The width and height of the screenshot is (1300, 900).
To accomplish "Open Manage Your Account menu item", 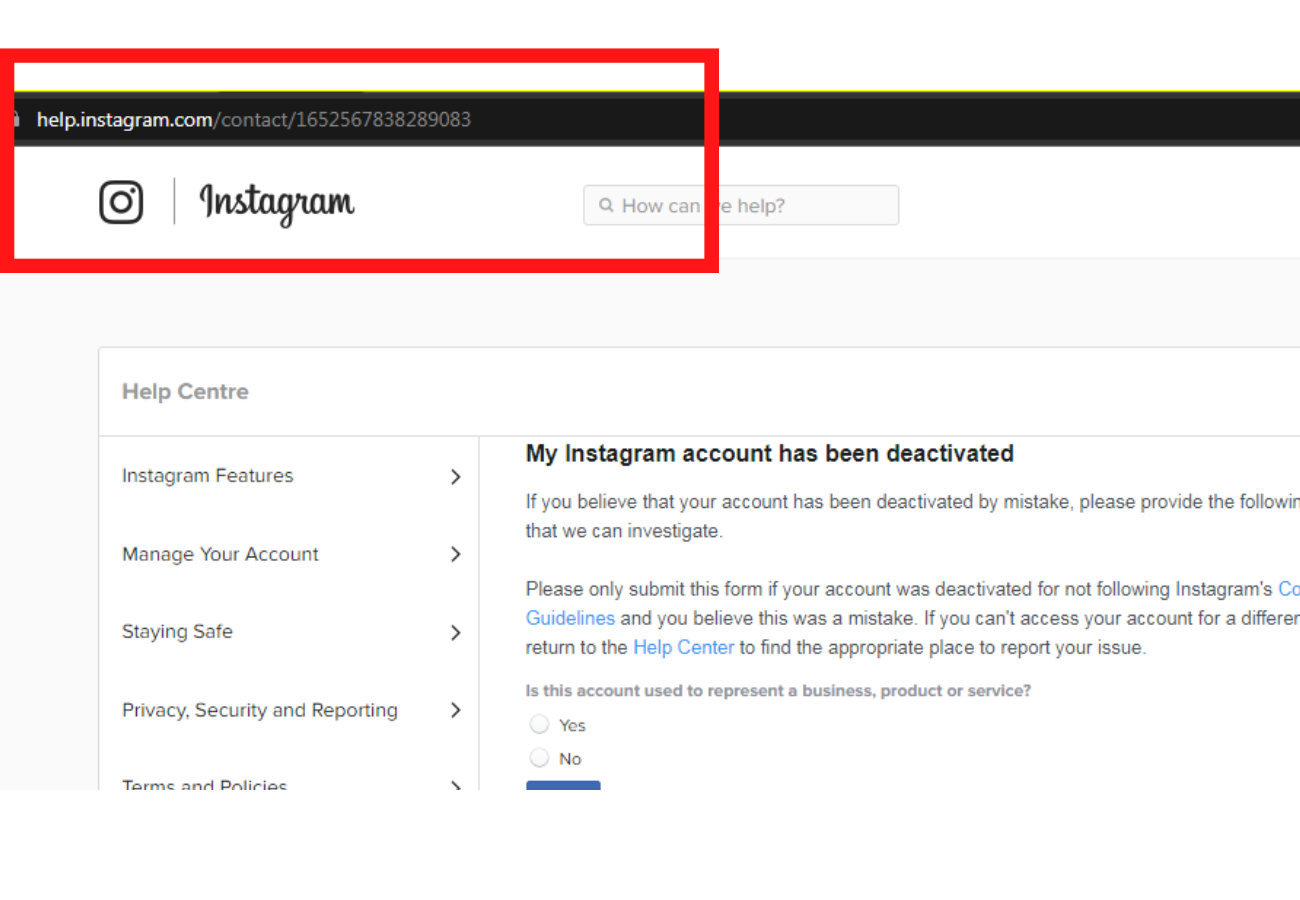I will click(220, 554).
